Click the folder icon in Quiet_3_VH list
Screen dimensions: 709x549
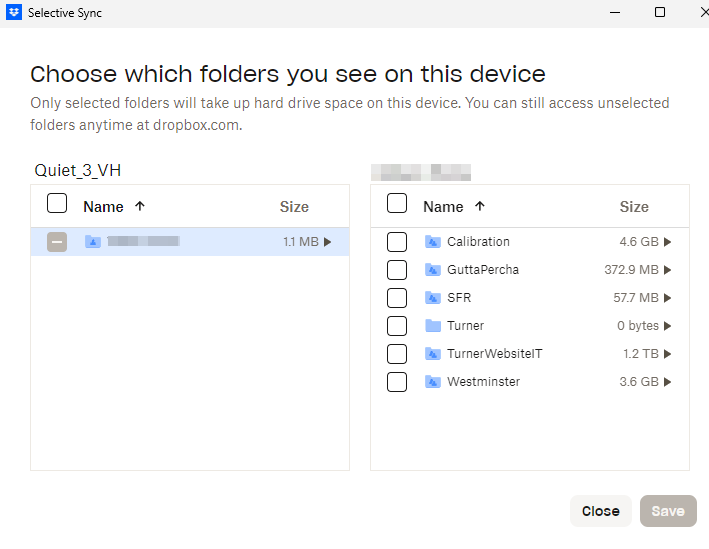92,242
